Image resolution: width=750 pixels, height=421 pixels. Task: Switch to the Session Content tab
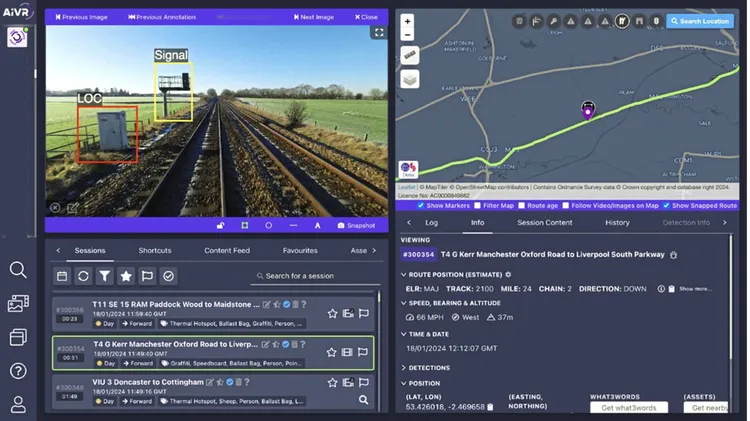[544, 222]
